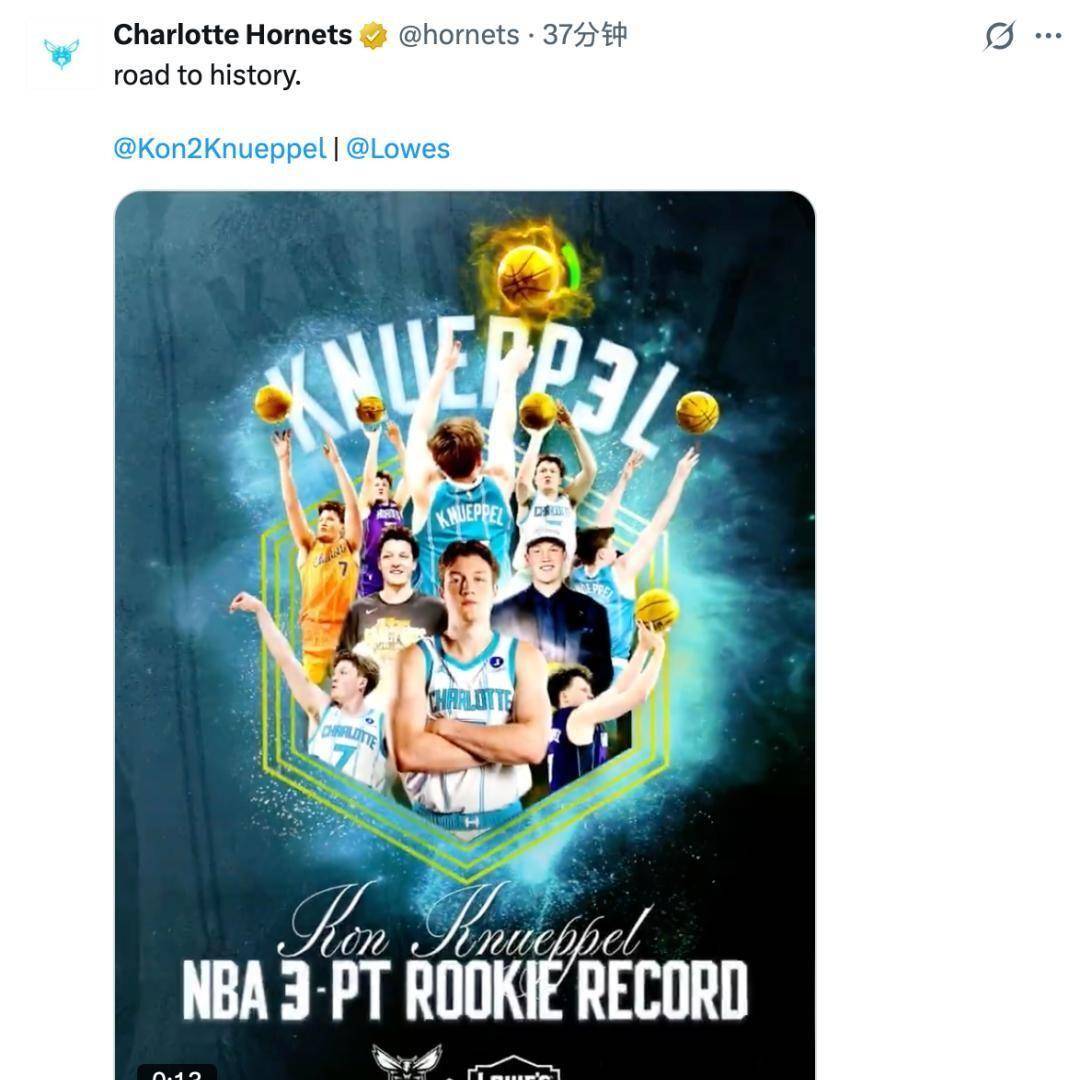Click the Lowe's logo in the video
This screenshot has width=1069, height=1080.
[514, 1069]
